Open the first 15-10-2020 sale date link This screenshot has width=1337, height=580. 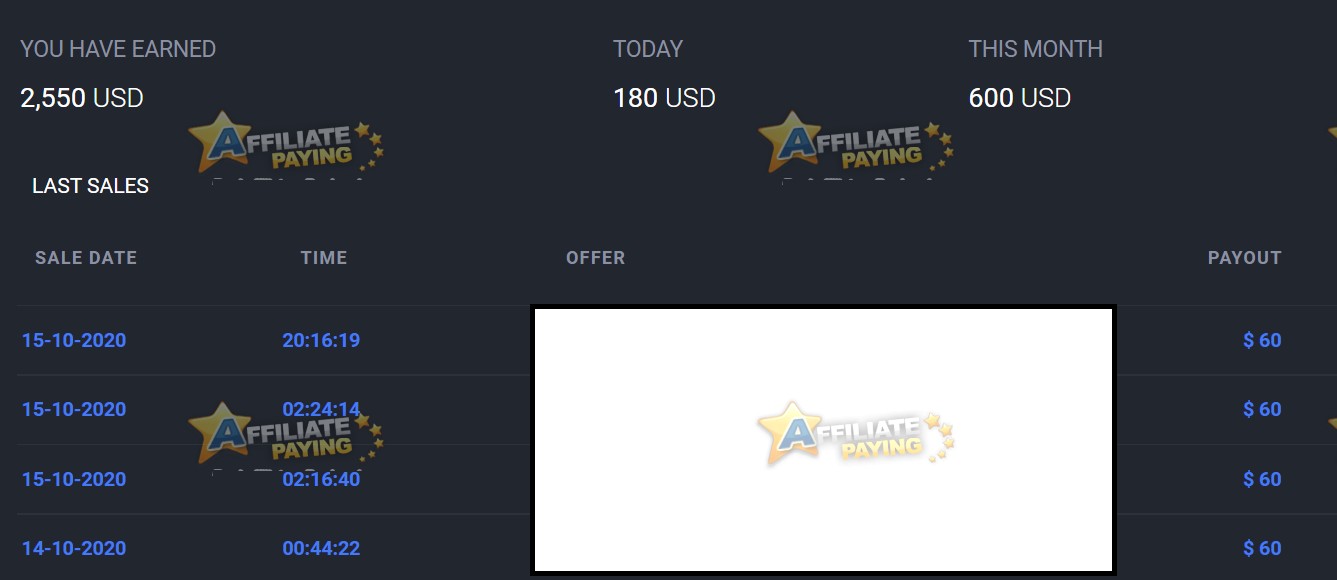tap(73, 340)
